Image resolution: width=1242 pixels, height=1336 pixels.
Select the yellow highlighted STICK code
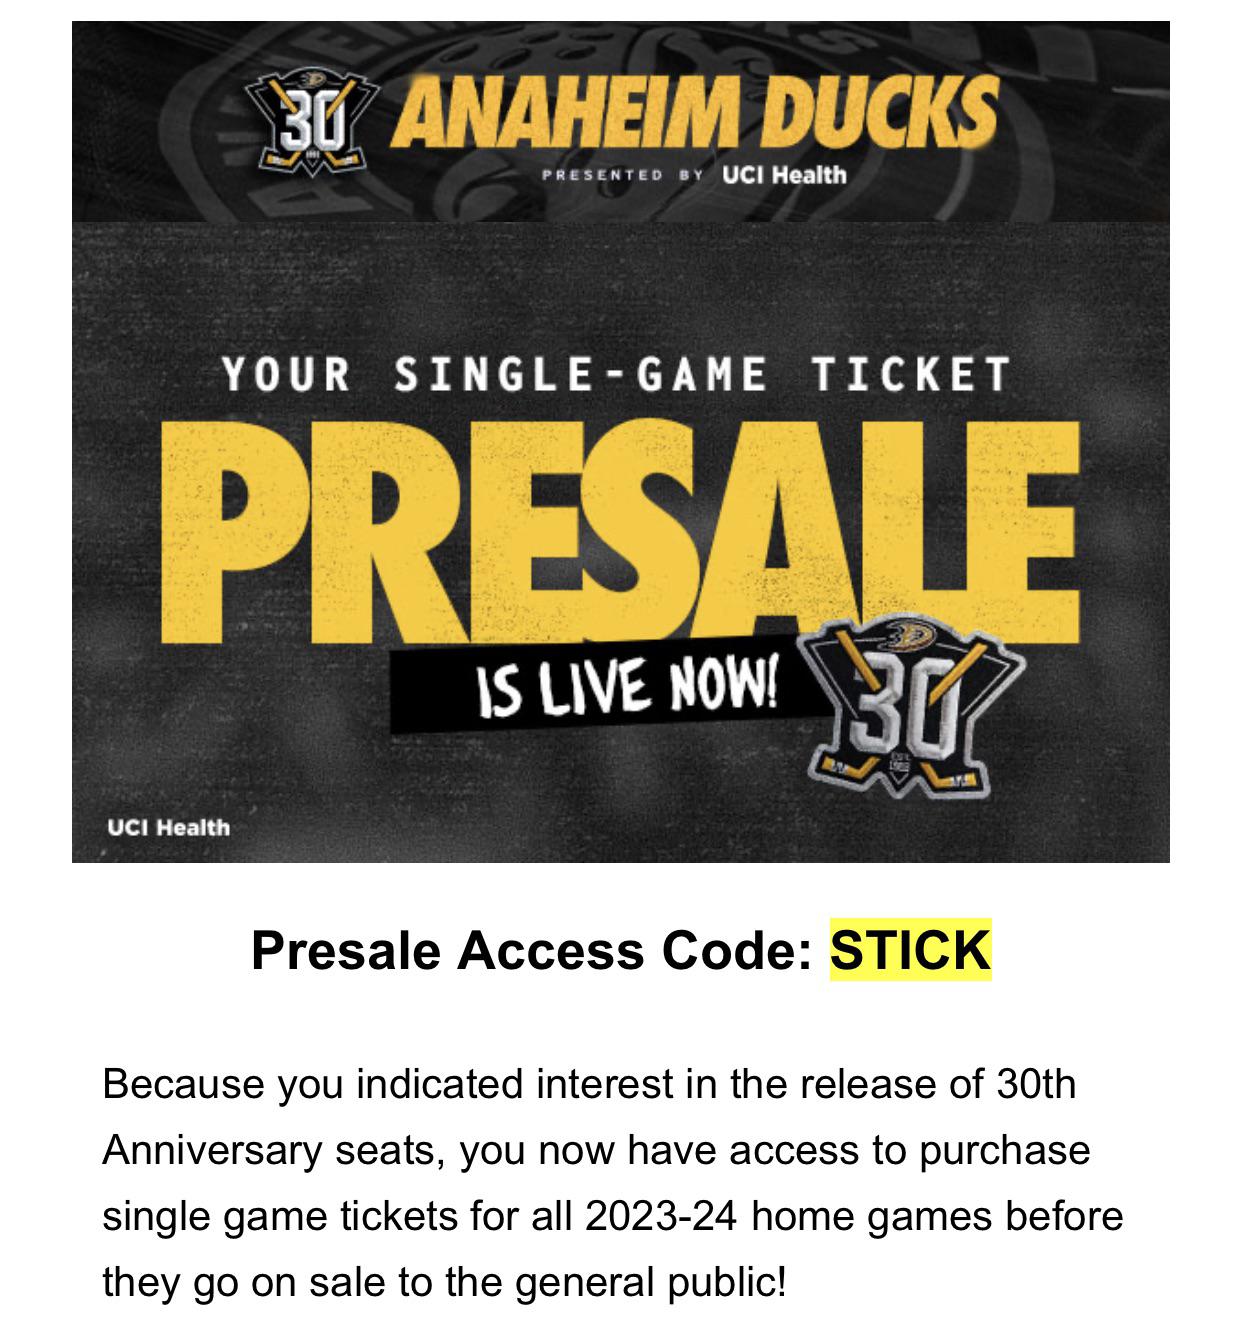(x=910, y=950)
